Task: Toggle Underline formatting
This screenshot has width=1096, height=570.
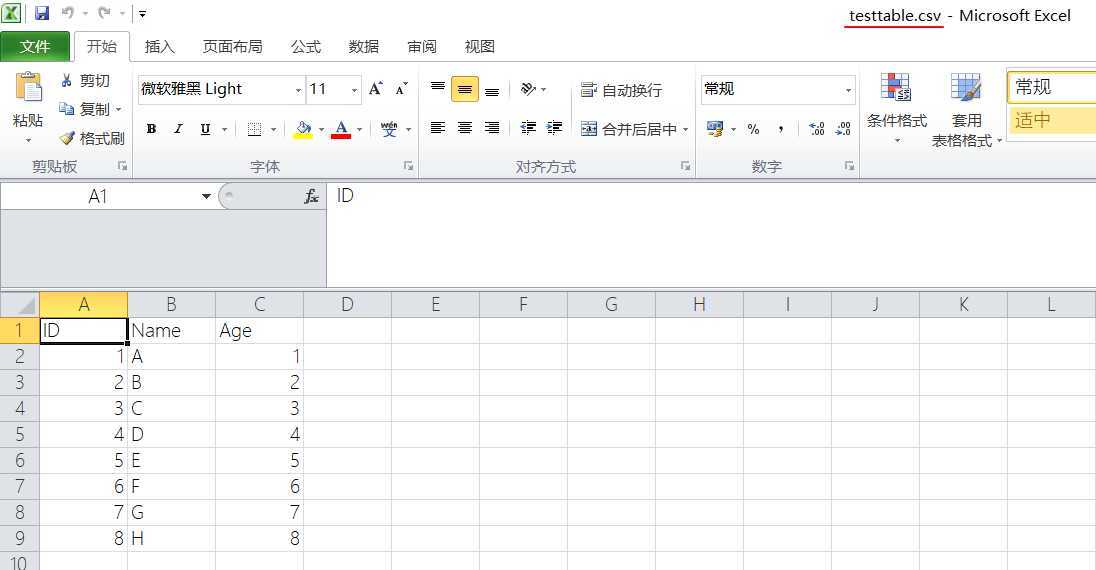Action: tap(205, 129)
